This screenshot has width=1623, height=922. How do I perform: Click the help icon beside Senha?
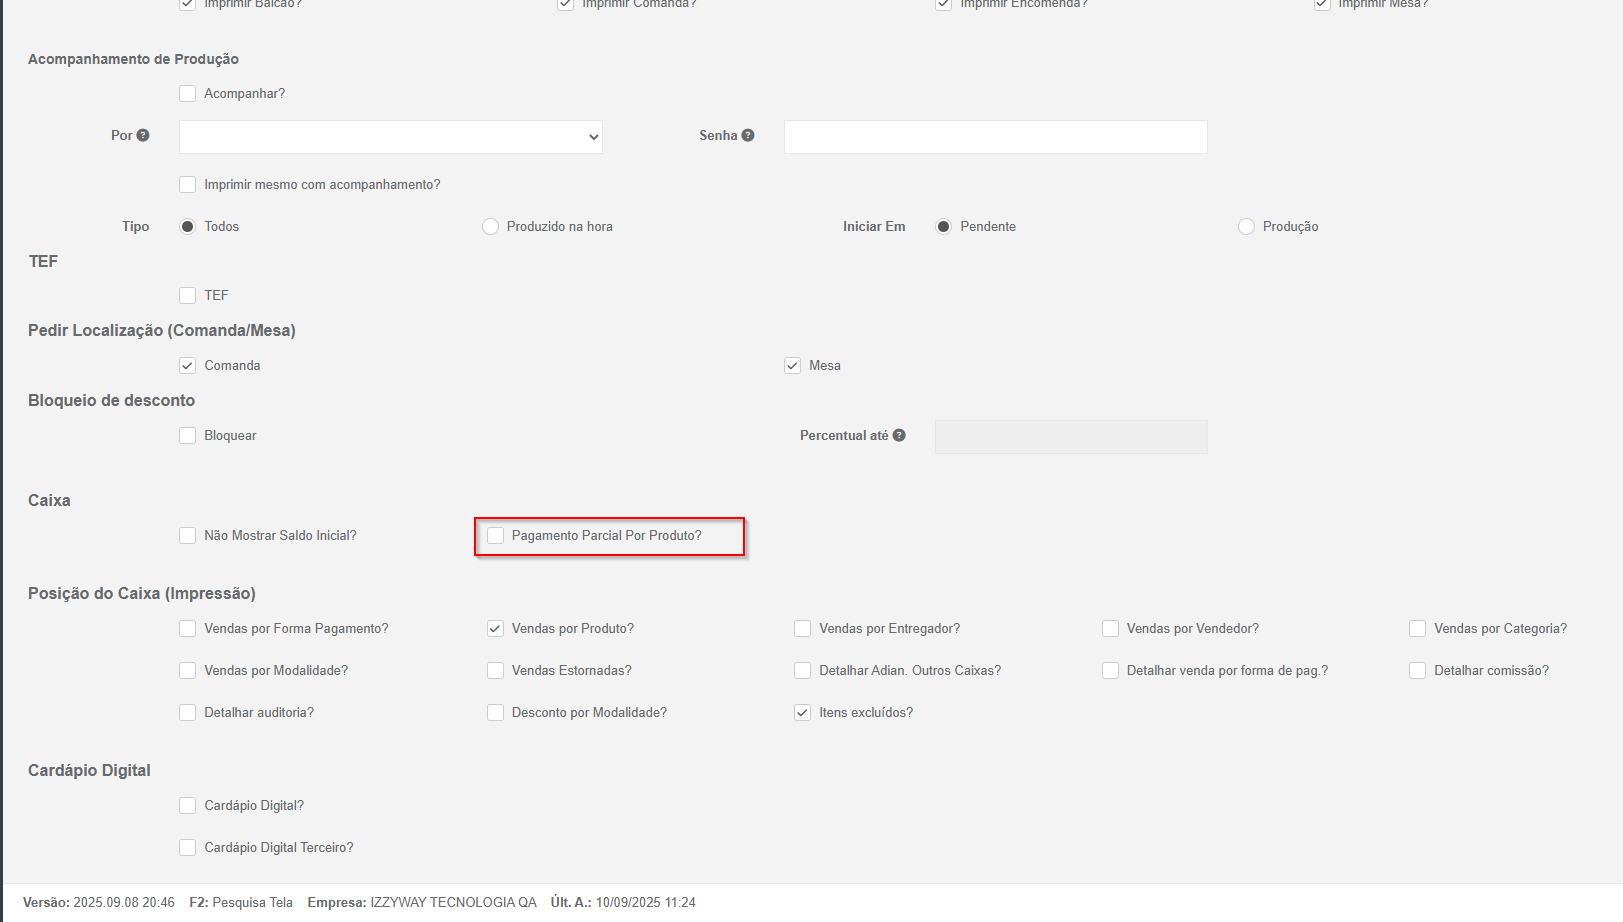748,135
